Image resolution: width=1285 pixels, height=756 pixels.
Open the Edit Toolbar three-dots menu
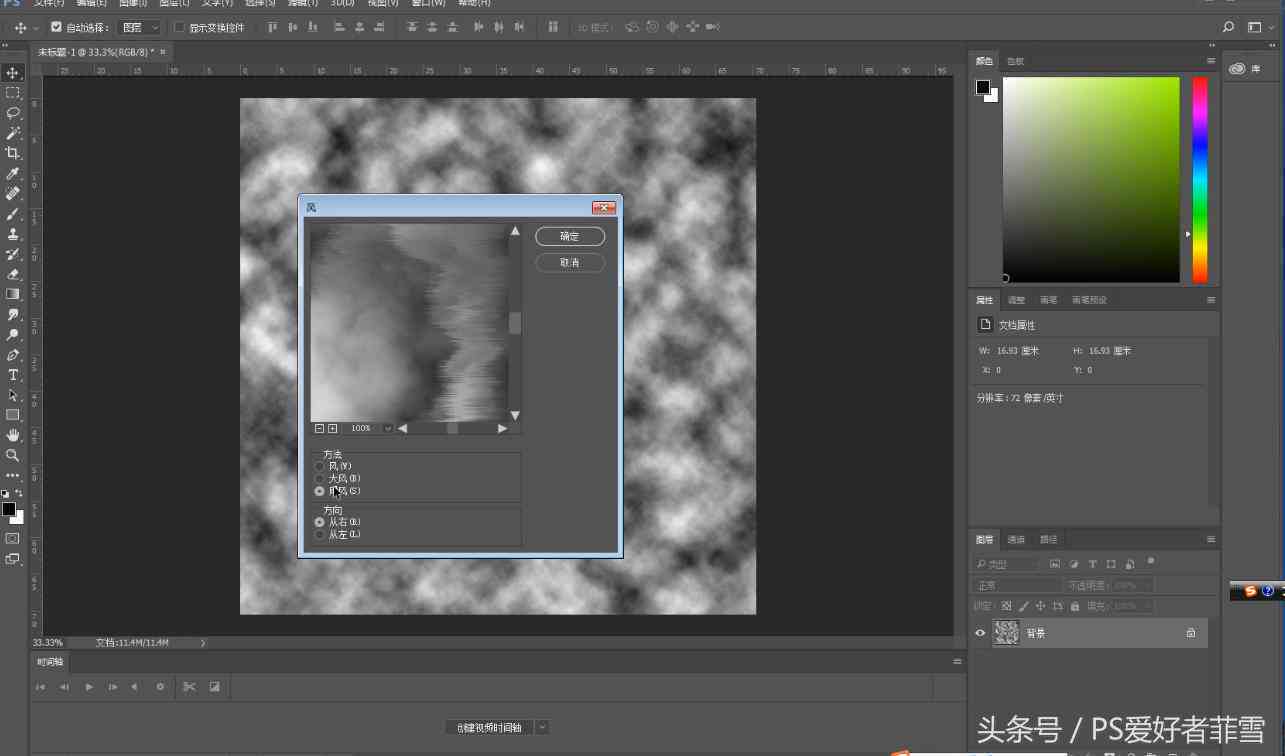pyautogui.click(x=13, y=475)
